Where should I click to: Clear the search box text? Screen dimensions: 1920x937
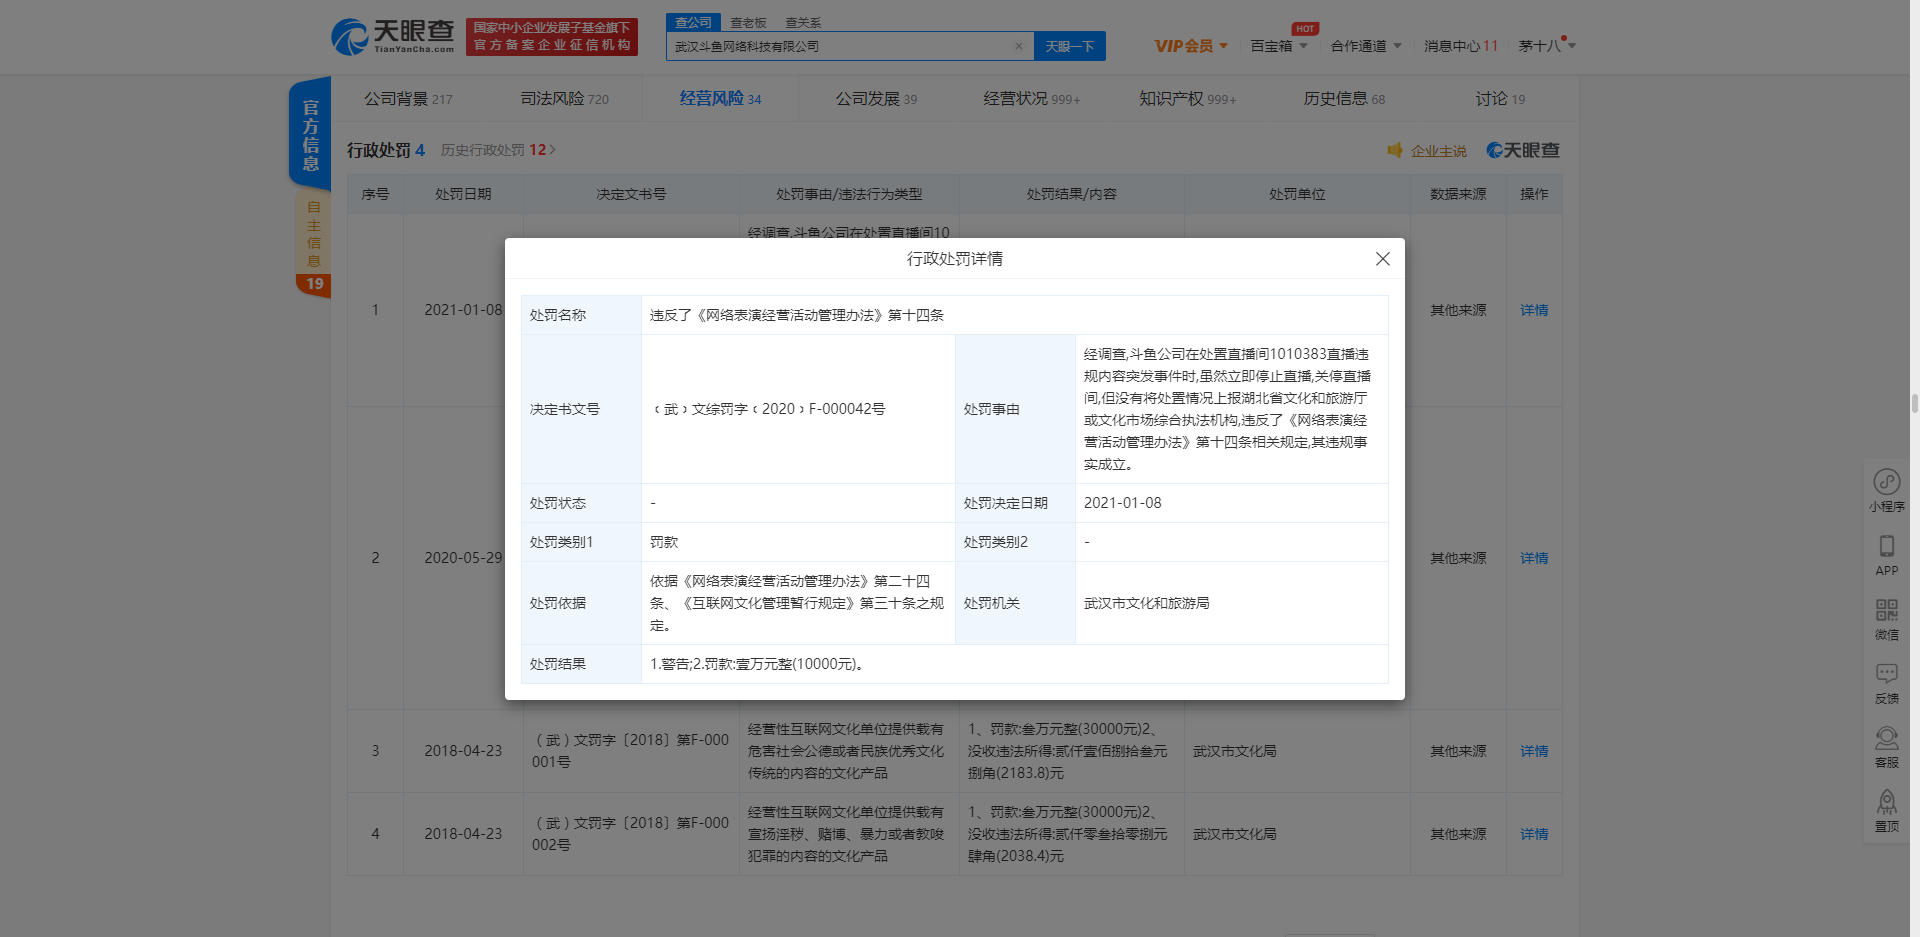click(x=1018, y=46)
